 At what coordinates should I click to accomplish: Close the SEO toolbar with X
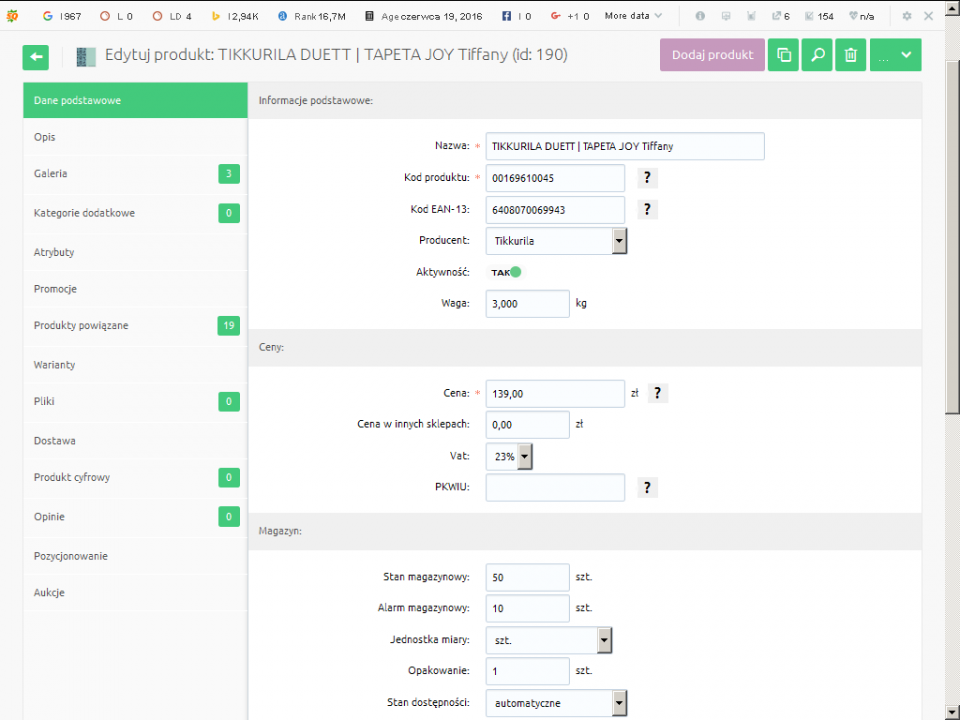pyautogui.click(x=929, y=16)
